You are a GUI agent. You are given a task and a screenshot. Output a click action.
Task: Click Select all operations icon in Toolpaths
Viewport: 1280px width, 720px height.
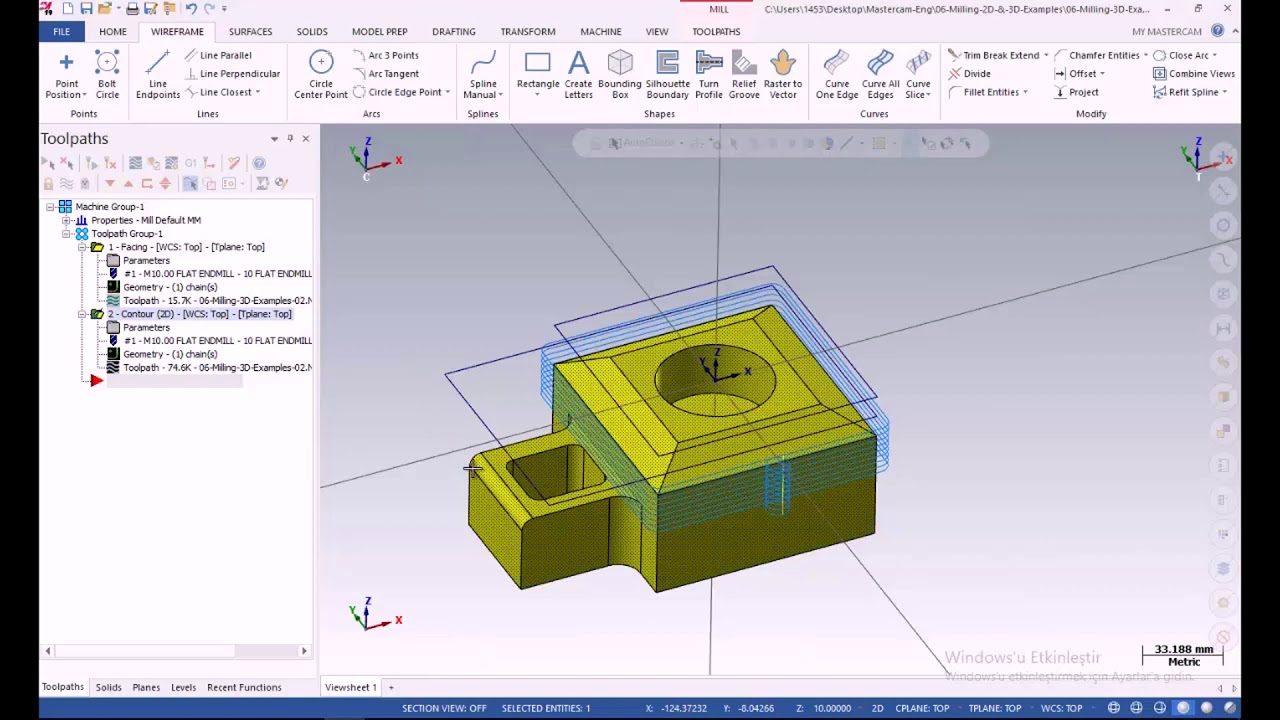[x=48, y=163]
